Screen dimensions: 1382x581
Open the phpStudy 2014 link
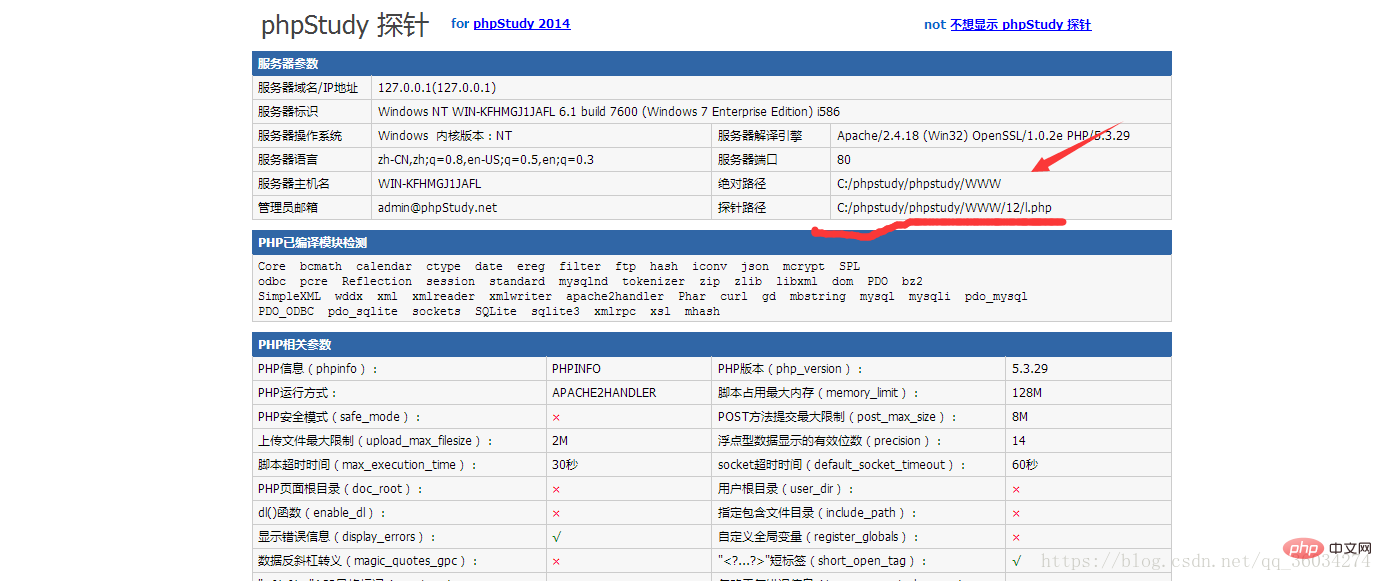[521, 23]
